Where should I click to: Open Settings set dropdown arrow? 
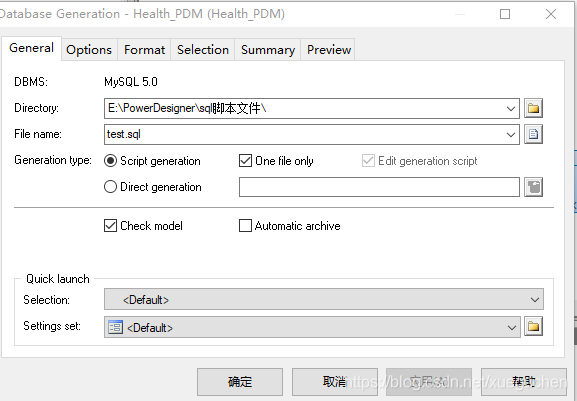click(511, 327)
